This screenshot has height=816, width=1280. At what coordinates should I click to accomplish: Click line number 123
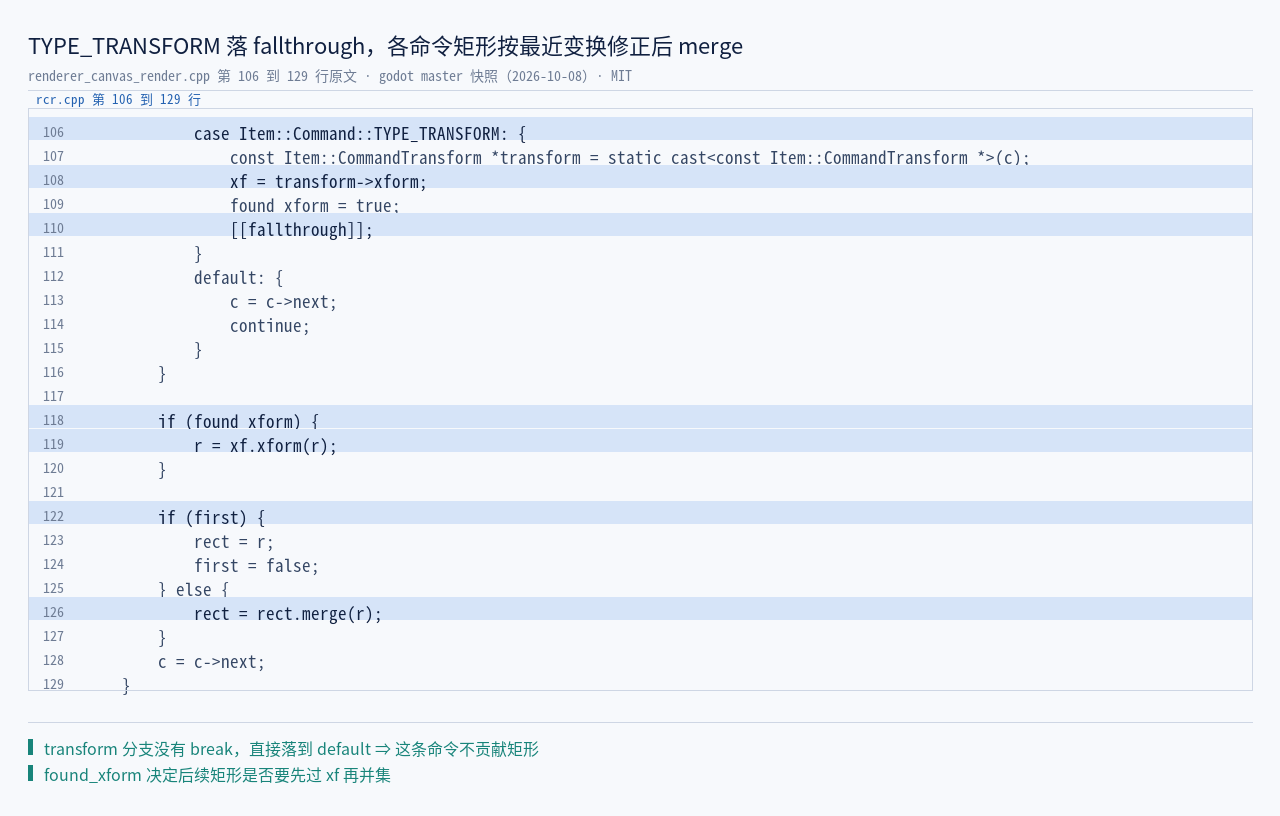tap(53, 541)
